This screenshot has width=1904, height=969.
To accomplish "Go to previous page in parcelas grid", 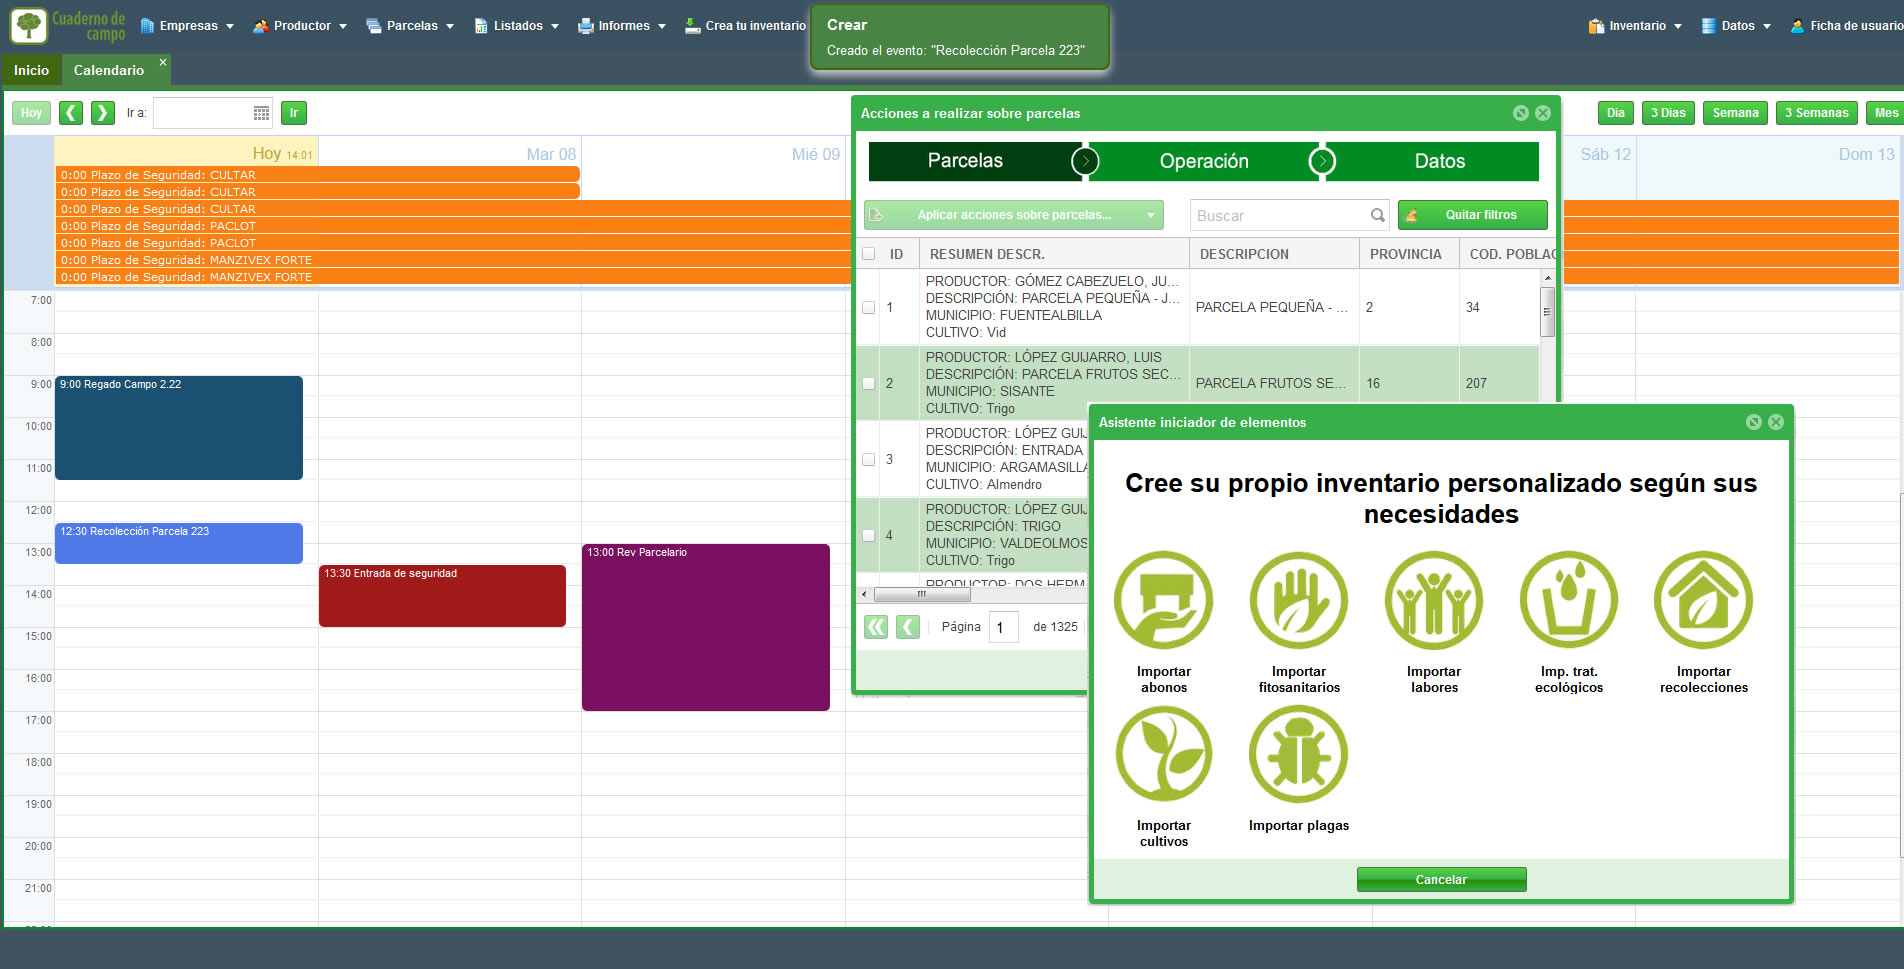I will pyautogui.click(x=908, y=627).
